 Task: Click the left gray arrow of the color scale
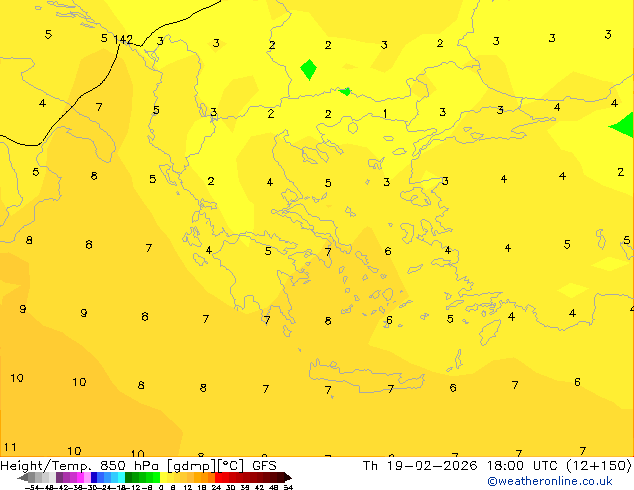(x=22, y=478)
